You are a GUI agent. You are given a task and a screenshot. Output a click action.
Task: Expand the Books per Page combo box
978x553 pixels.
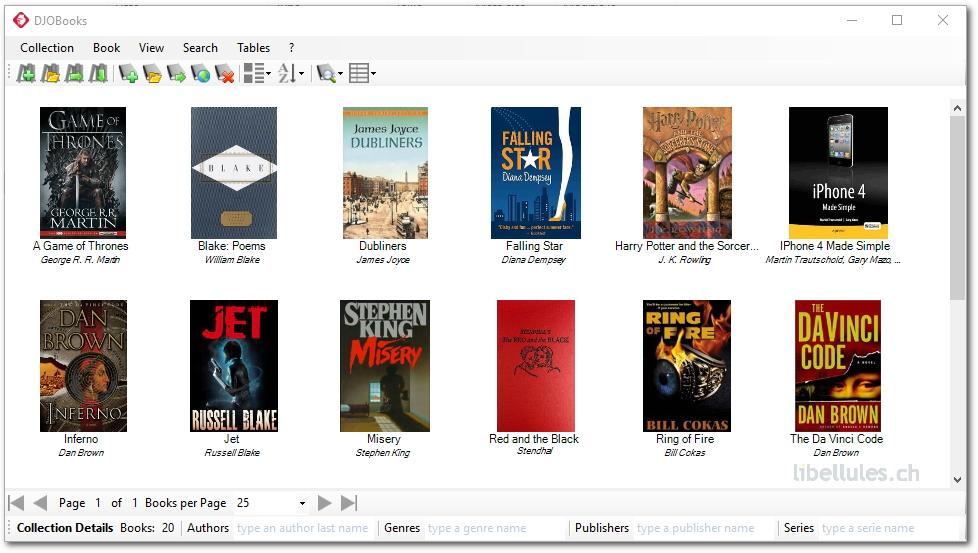point(302,503)
